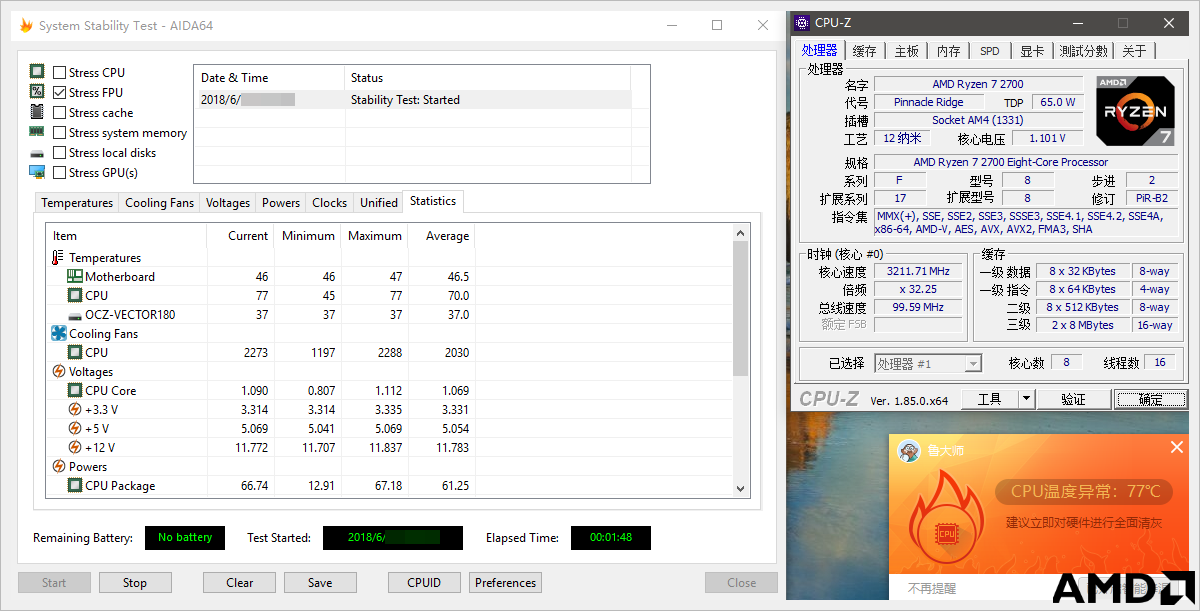Click the Stress GPU monitor icon
The image size is (1200, 611).
tap(37, 172)
